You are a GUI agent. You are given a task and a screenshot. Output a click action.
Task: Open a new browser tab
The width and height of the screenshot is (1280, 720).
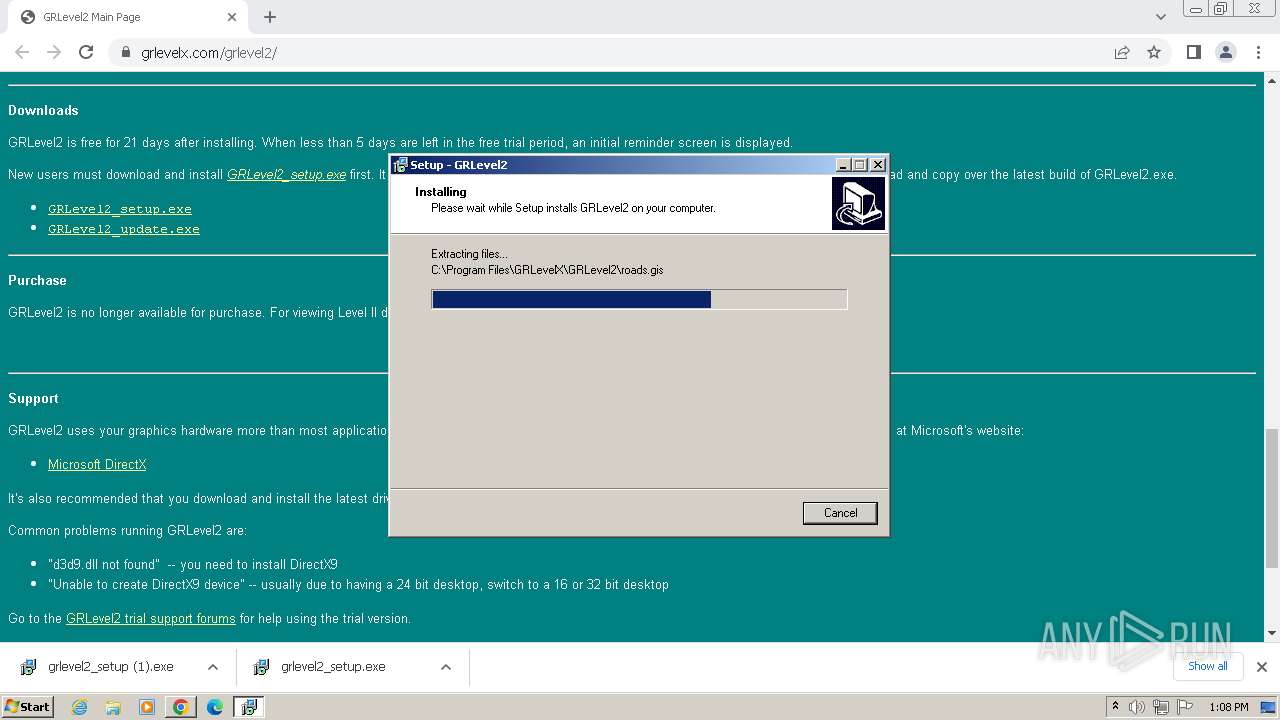point(270,17)
